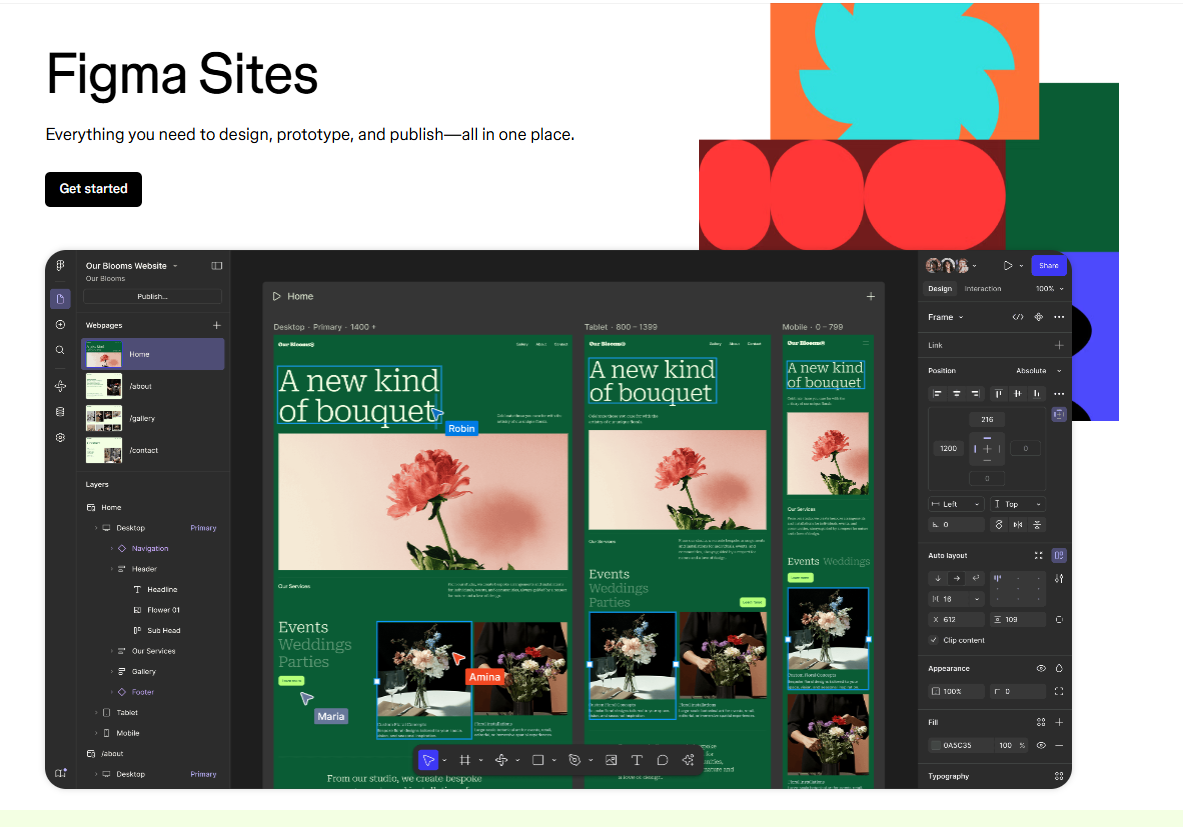Screen dimensions: 1183x827
Task: Align left using the alignment icon
Action: coord(938,393)
